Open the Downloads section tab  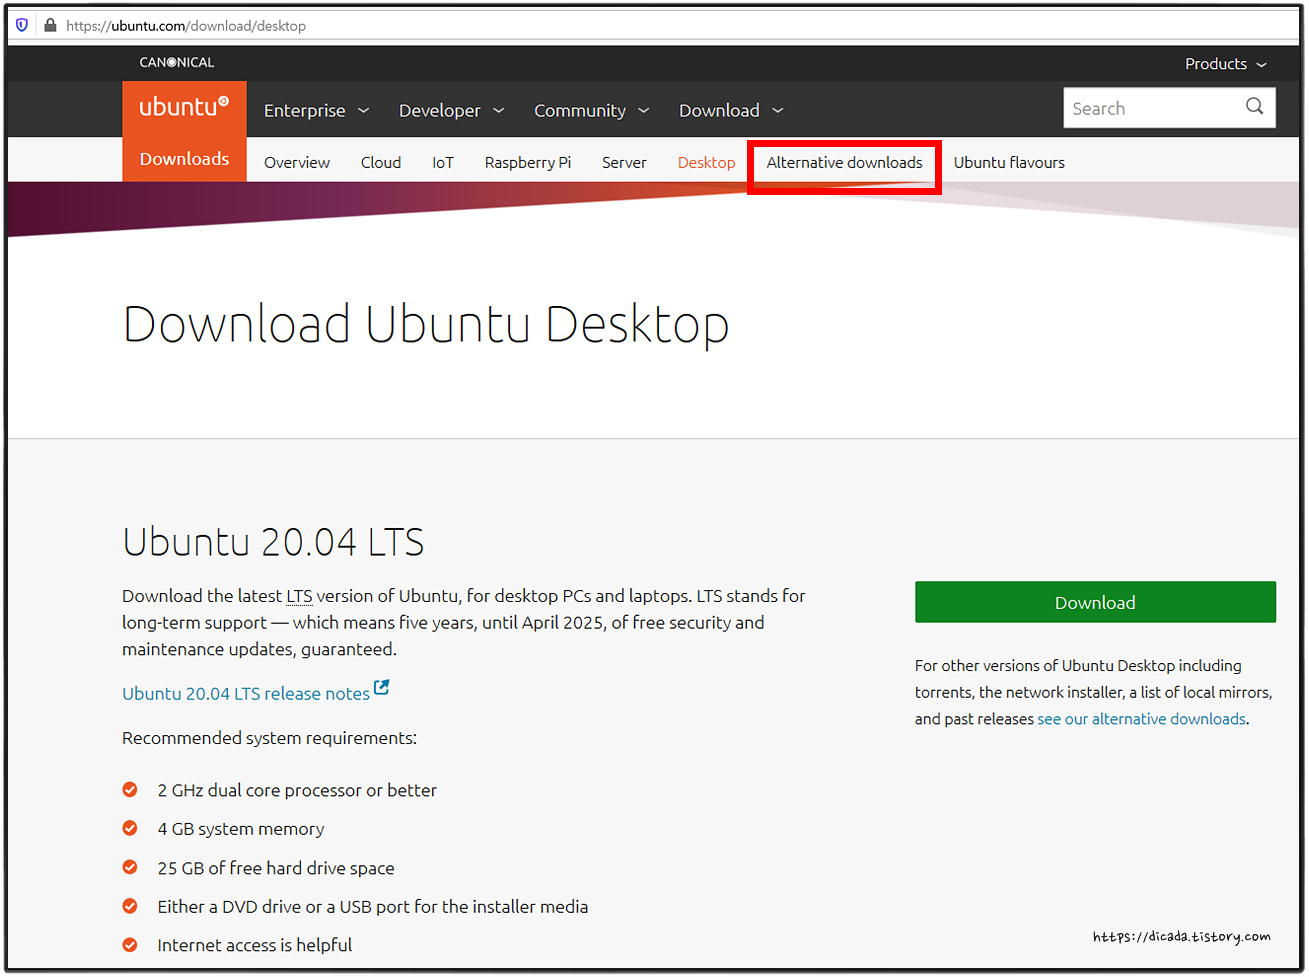[184, 159]
